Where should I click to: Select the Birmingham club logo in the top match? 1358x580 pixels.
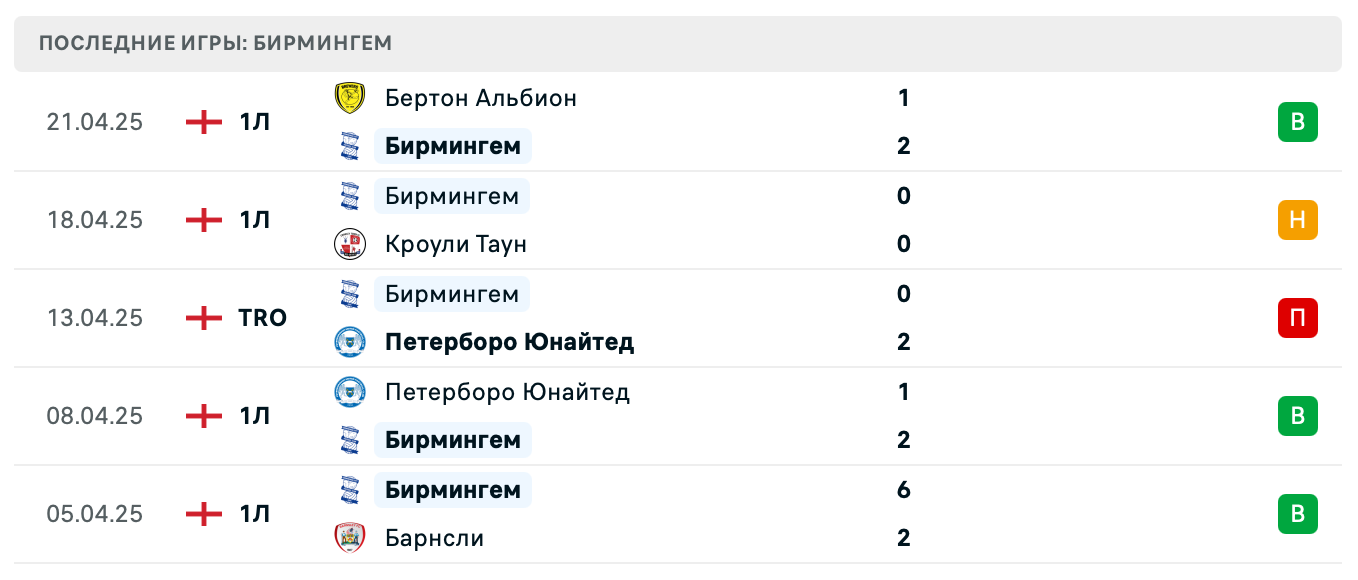(351, 145)
